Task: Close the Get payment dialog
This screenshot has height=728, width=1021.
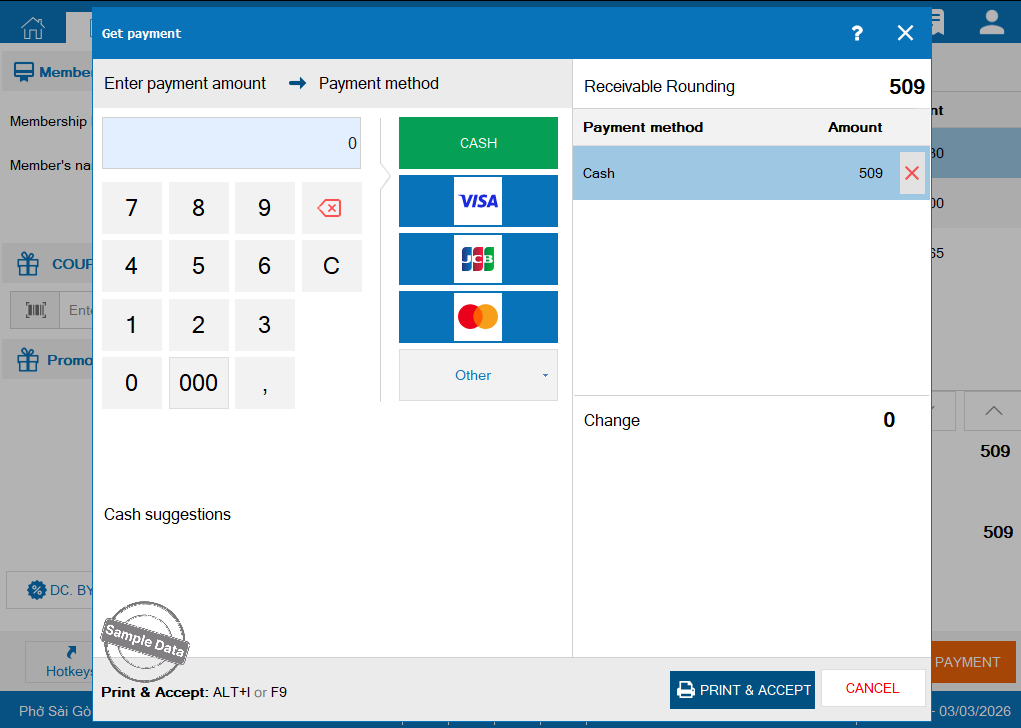Action: point(905,34)
